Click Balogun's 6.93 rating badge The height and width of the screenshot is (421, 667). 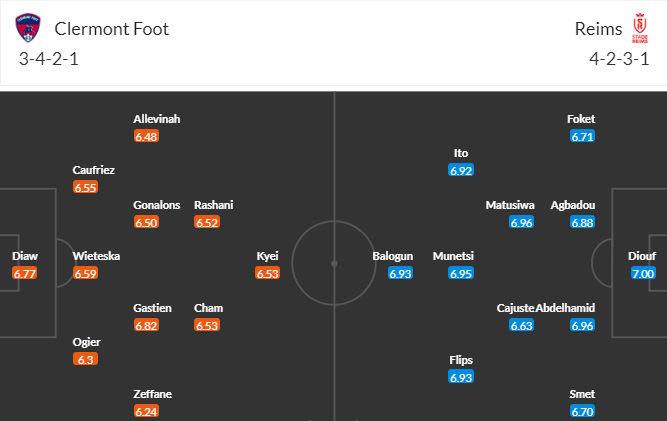400,273
